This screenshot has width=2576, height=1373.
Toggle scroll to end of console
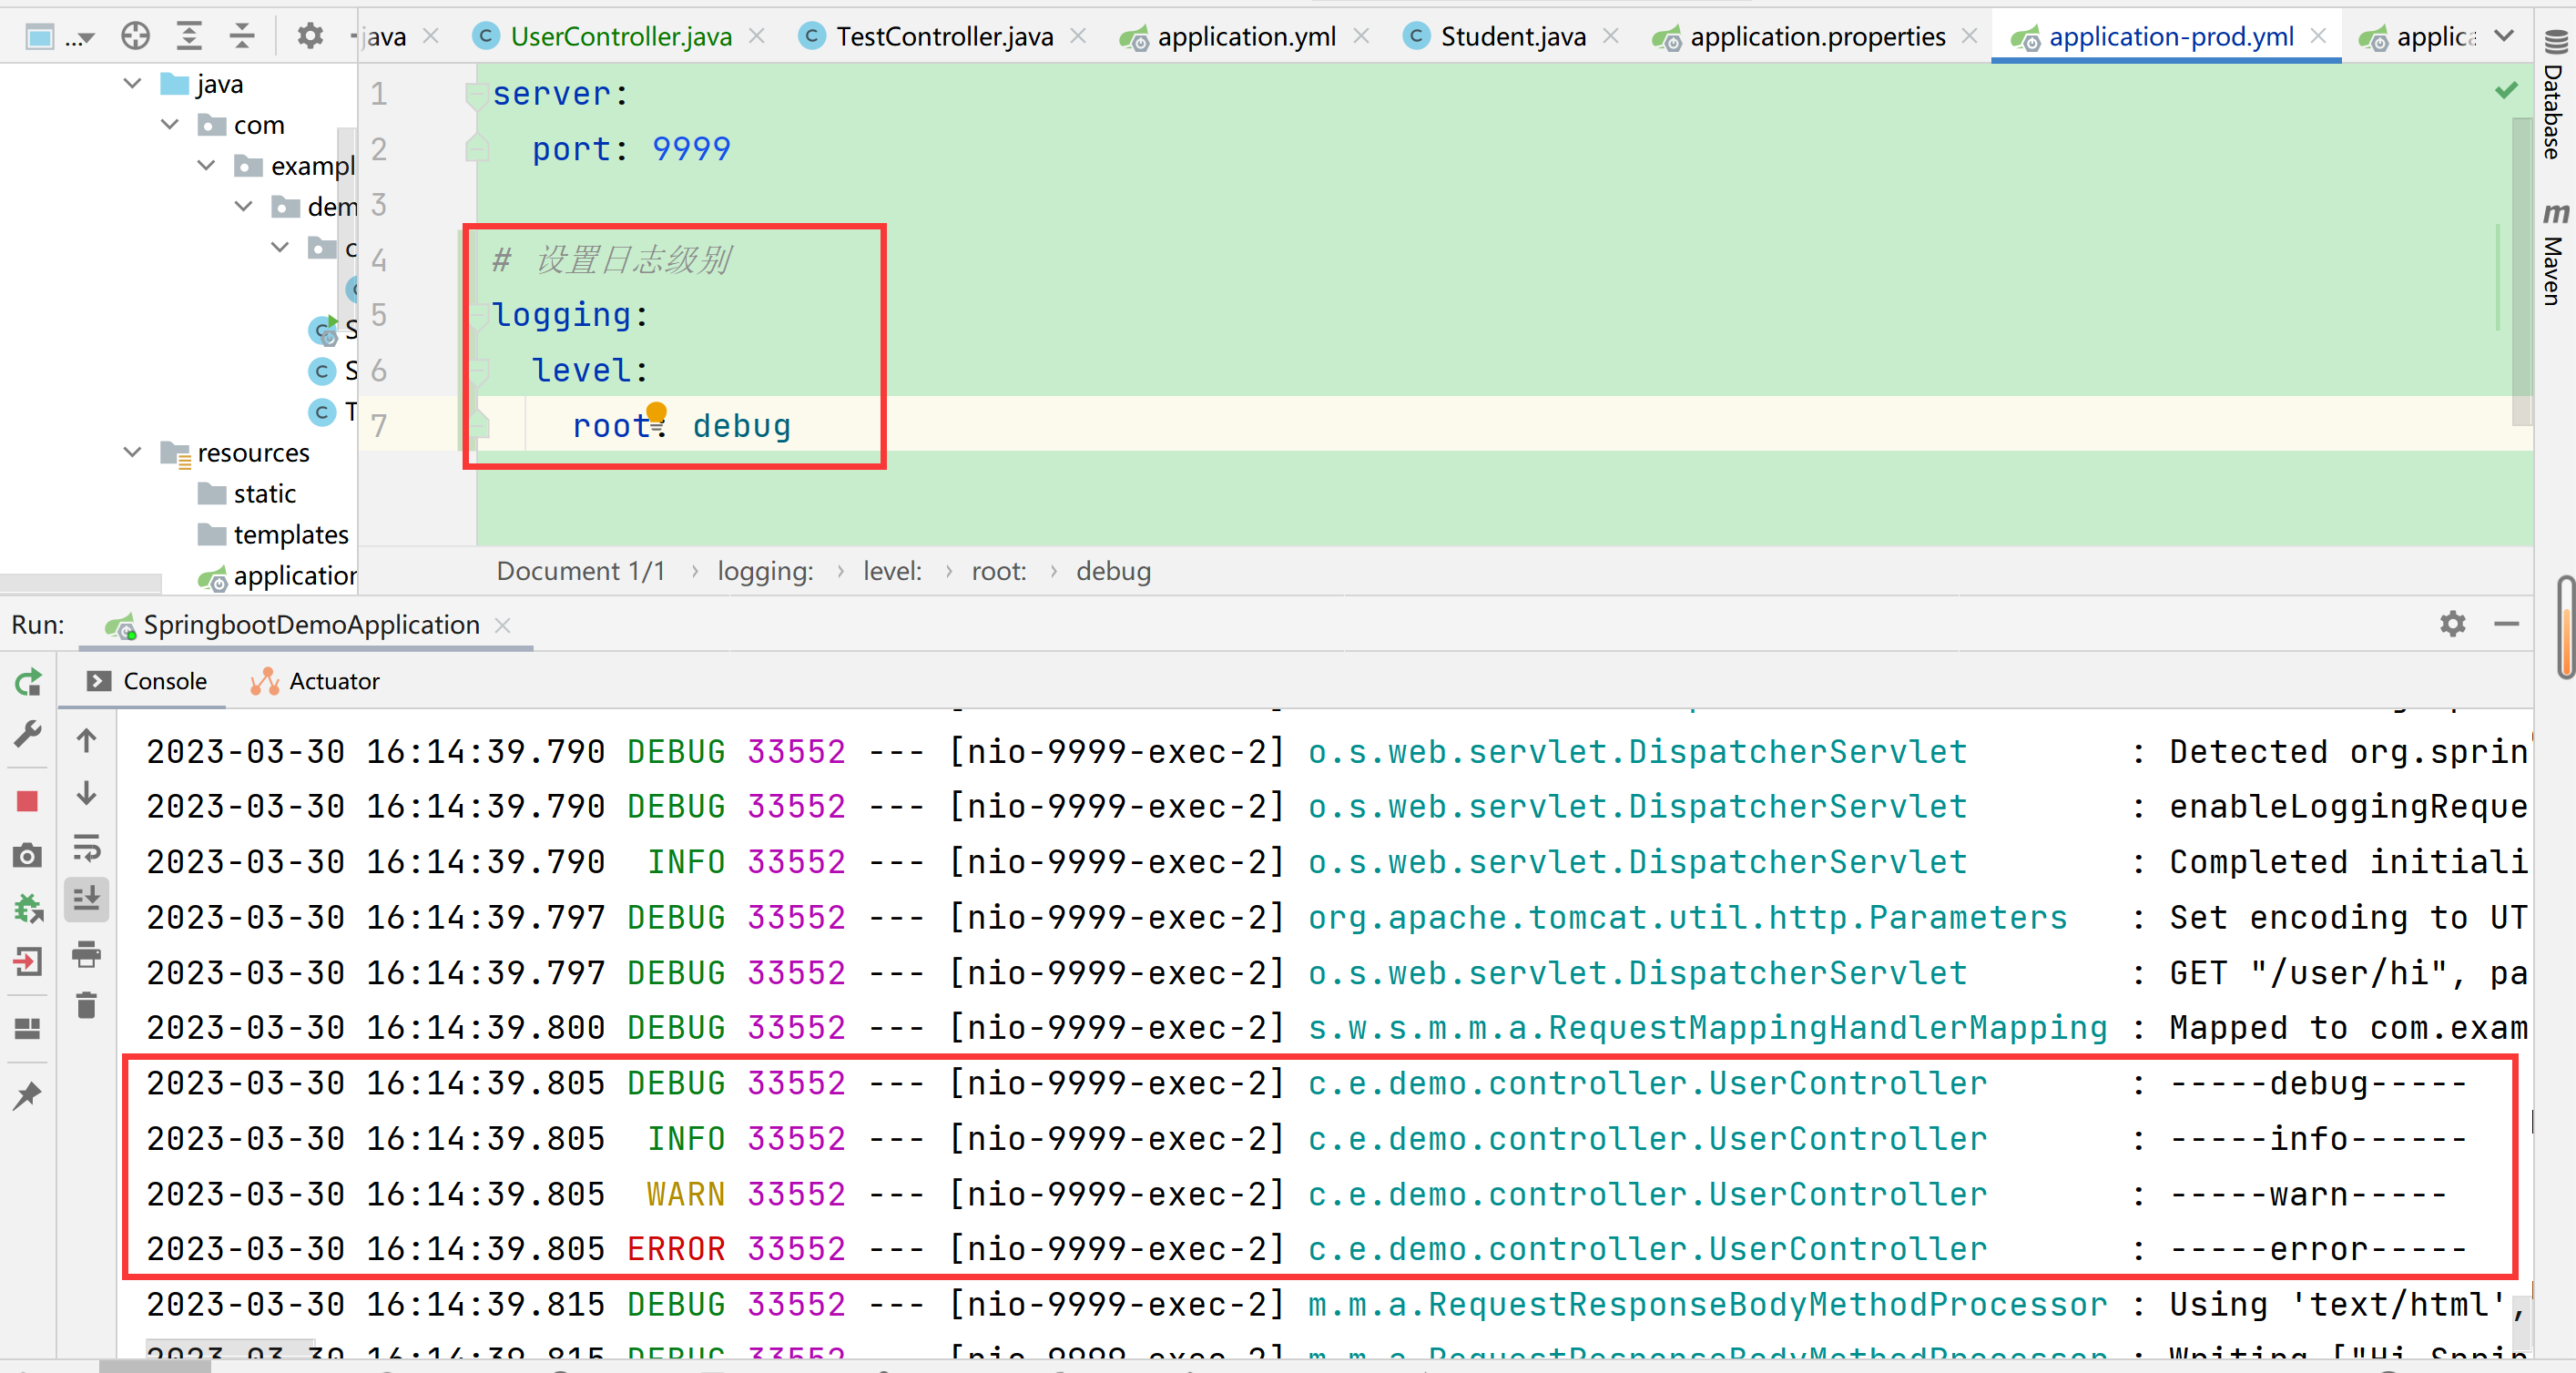(87, 899)
